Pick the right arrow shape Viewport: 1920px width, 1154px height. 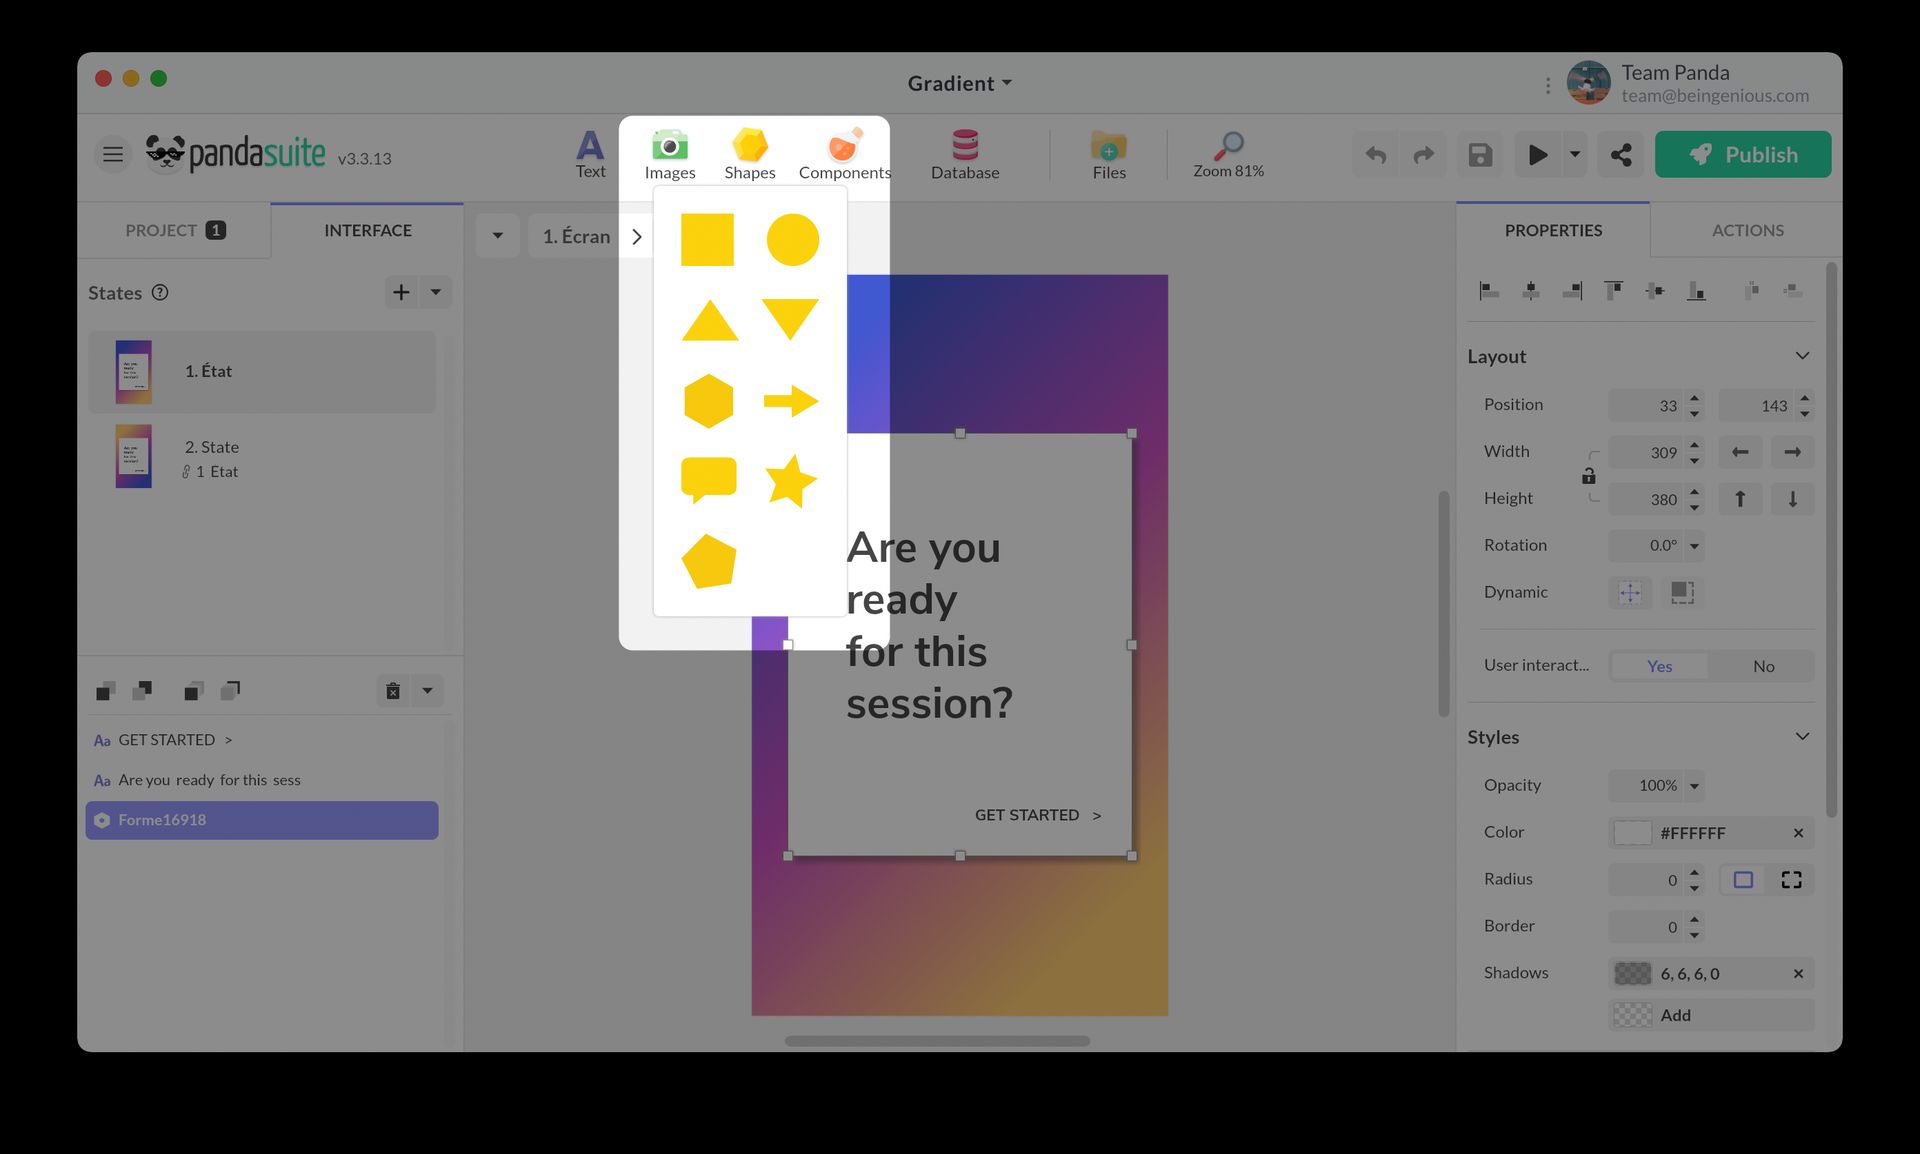[790, 401]
